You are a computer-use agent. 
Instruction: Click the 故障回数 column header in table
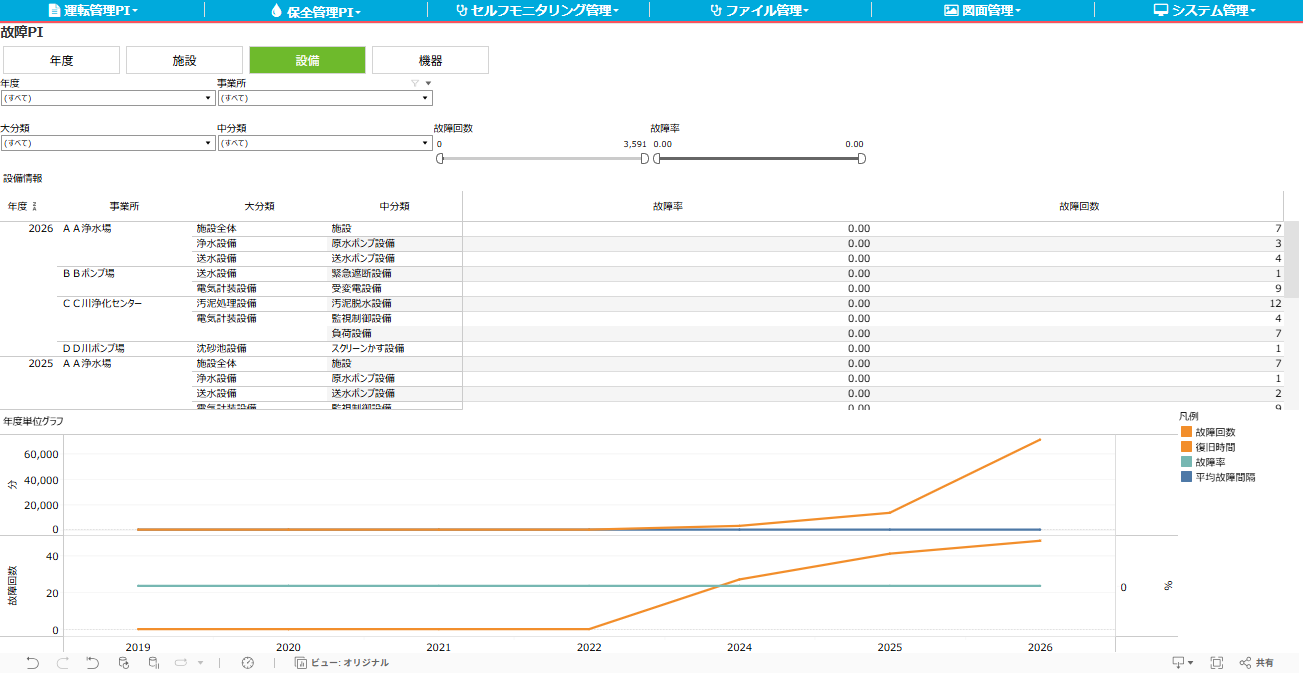point(1079,206)
